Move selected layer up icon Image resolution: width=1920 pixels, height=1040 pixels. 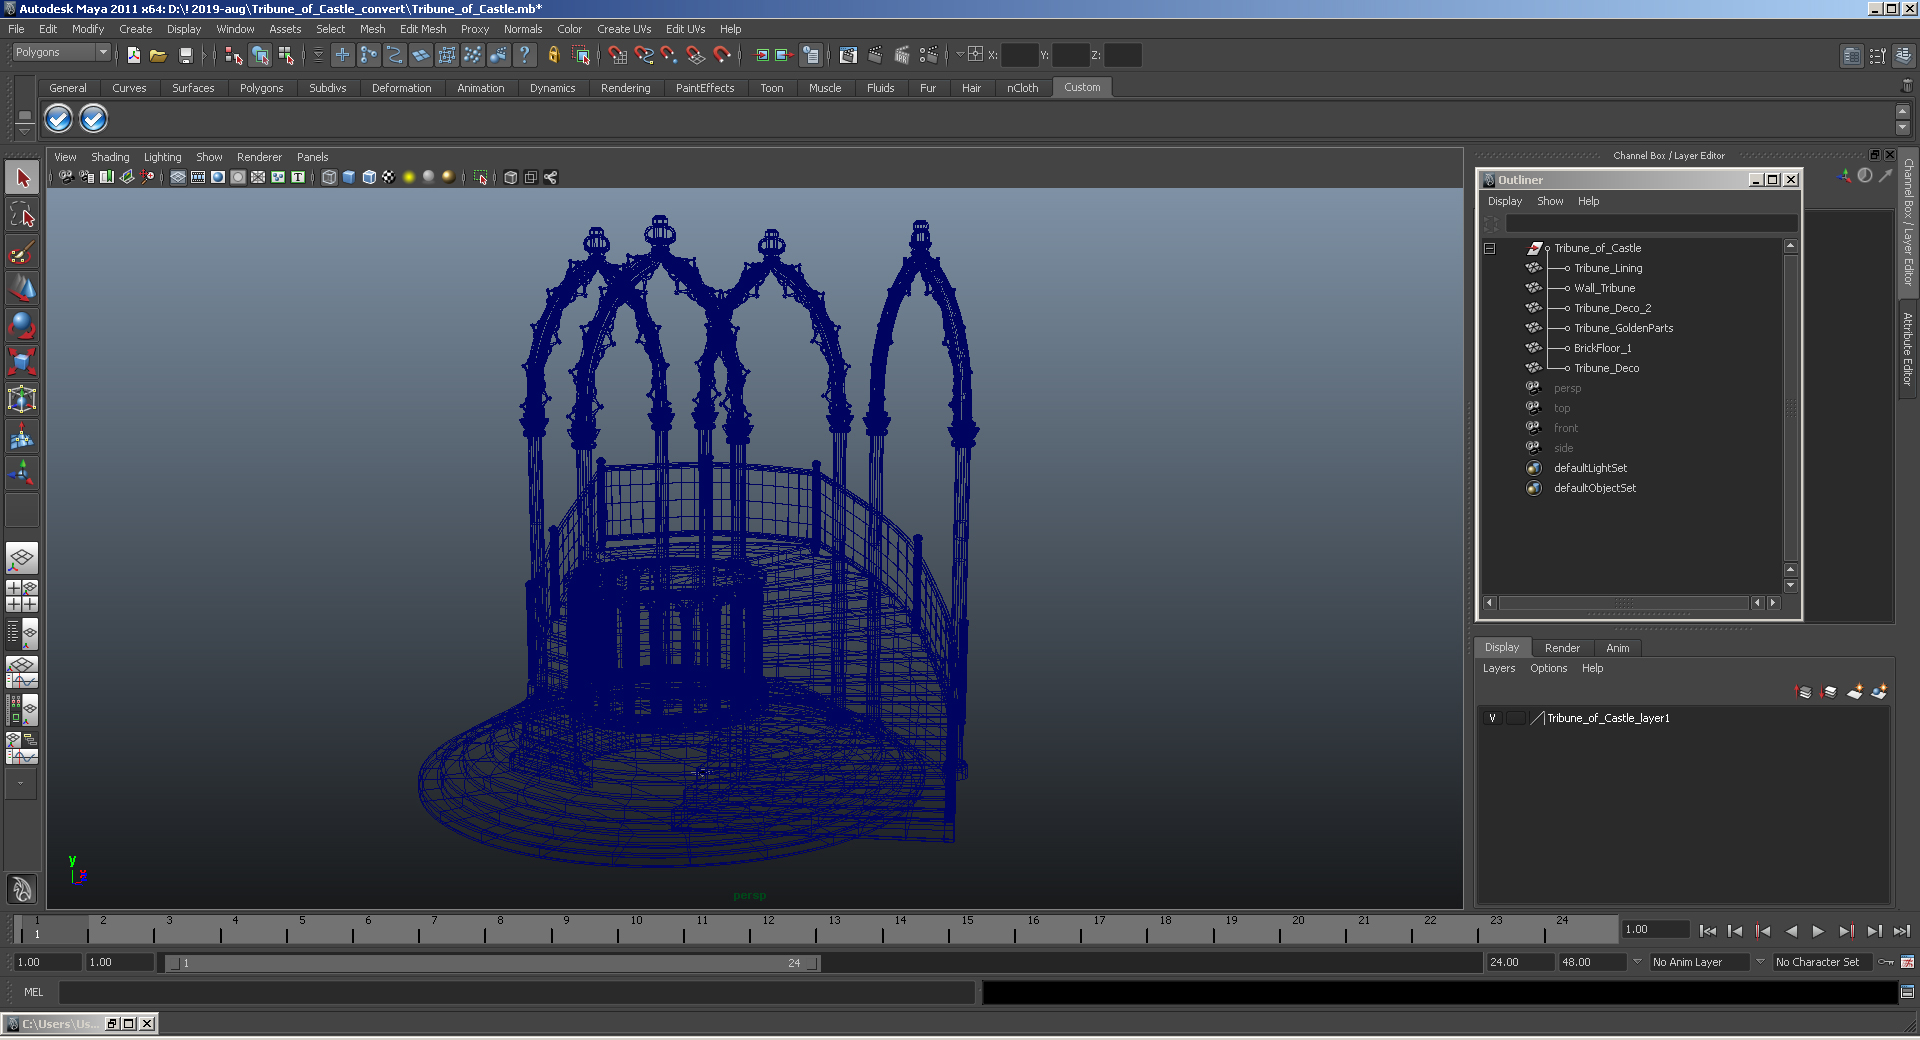[1804, 692]
